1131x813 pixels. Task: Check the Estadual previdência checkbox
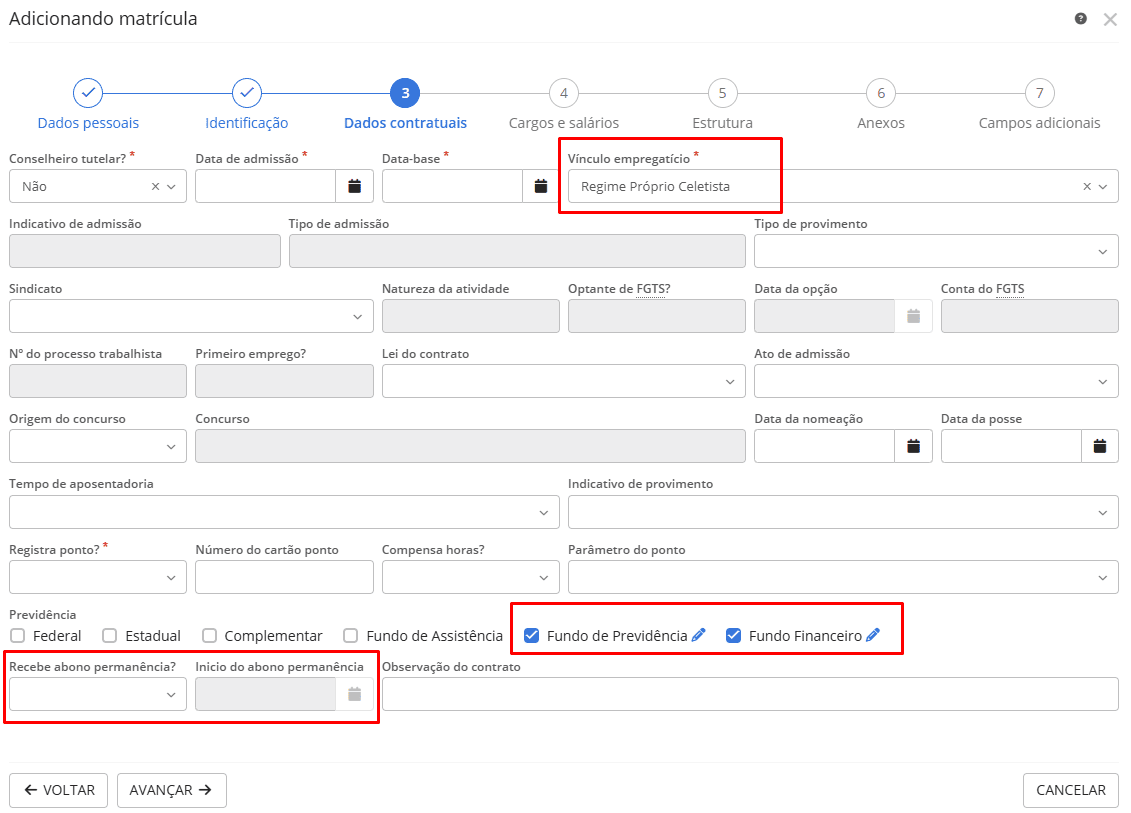(x=110, y=636)
